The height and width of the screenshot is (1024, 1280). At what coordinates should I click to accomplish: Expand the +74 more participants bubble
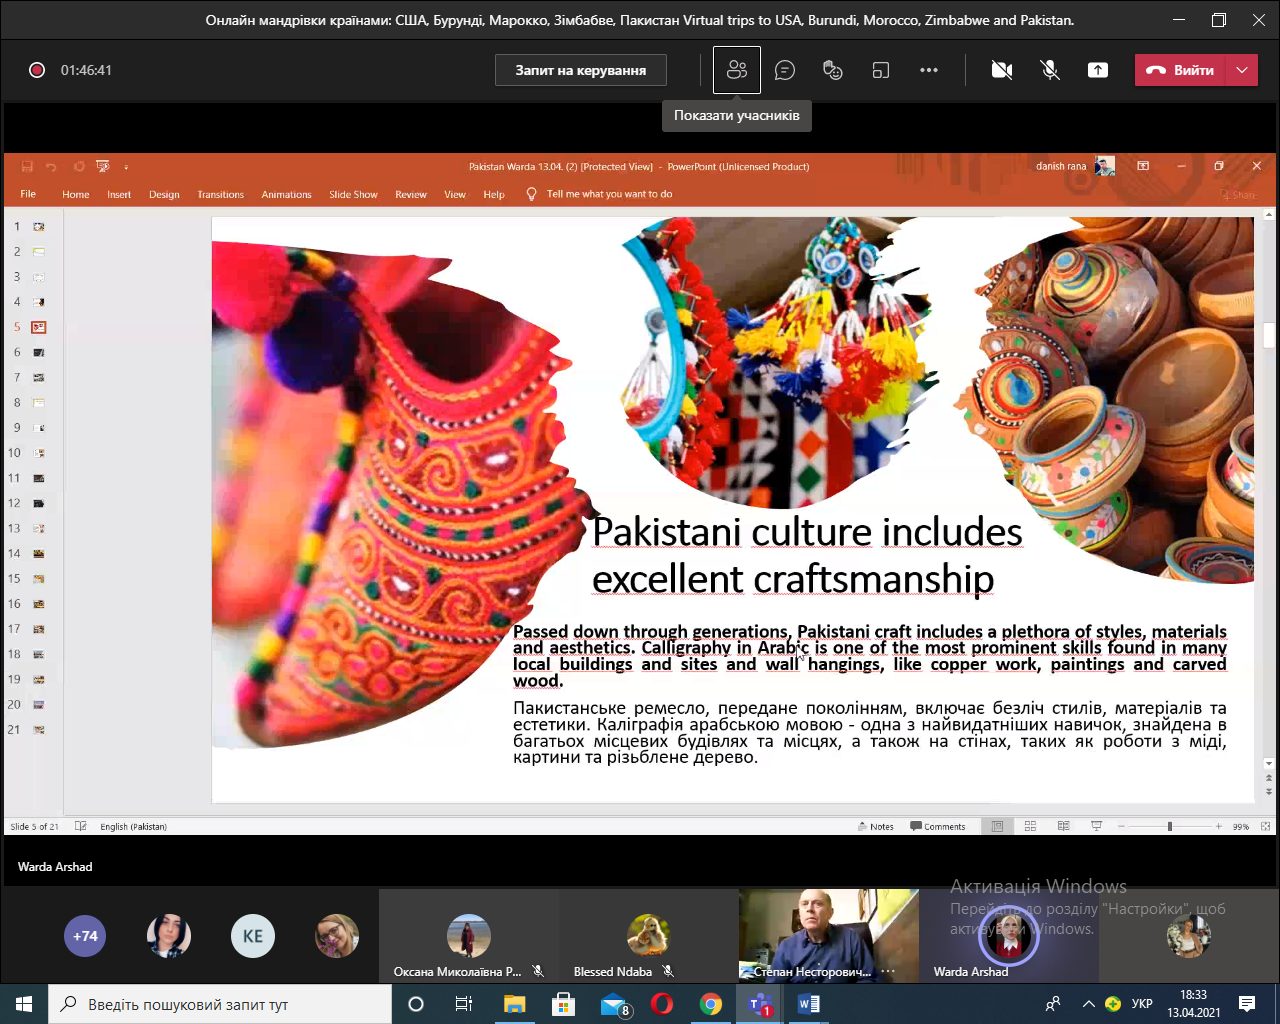[x=85, y=936]
